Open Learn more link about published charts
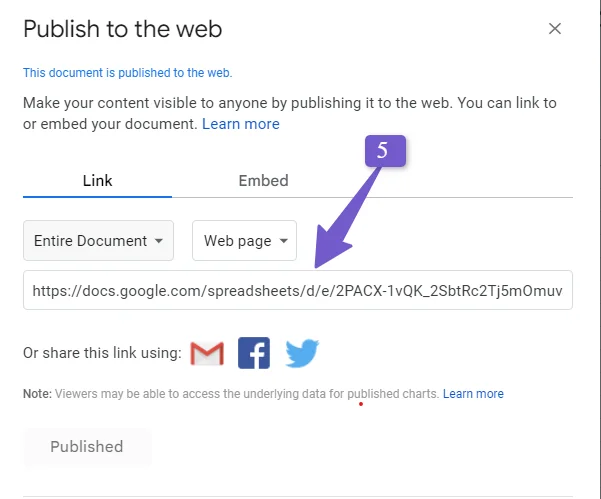The width and height of the screenshot is (601, 499). [473, 394]
